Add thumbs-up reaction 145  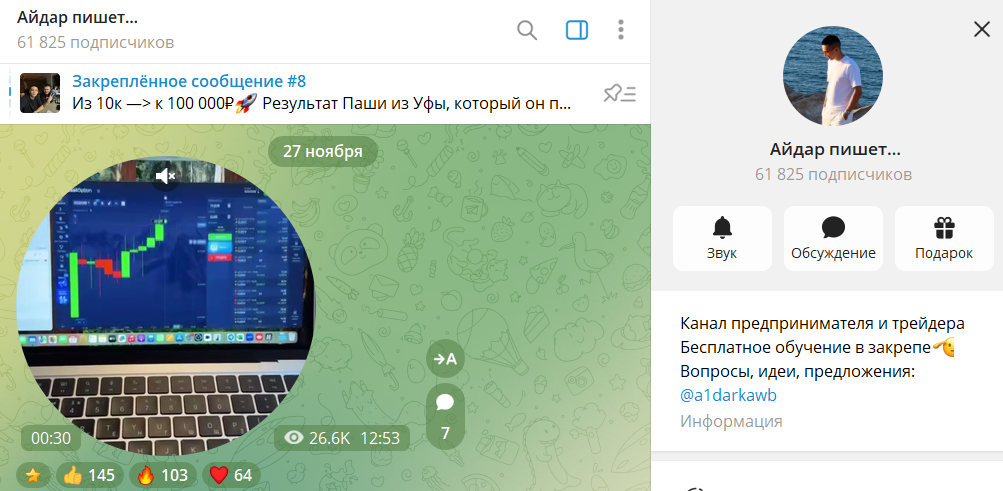click(90, 475)
